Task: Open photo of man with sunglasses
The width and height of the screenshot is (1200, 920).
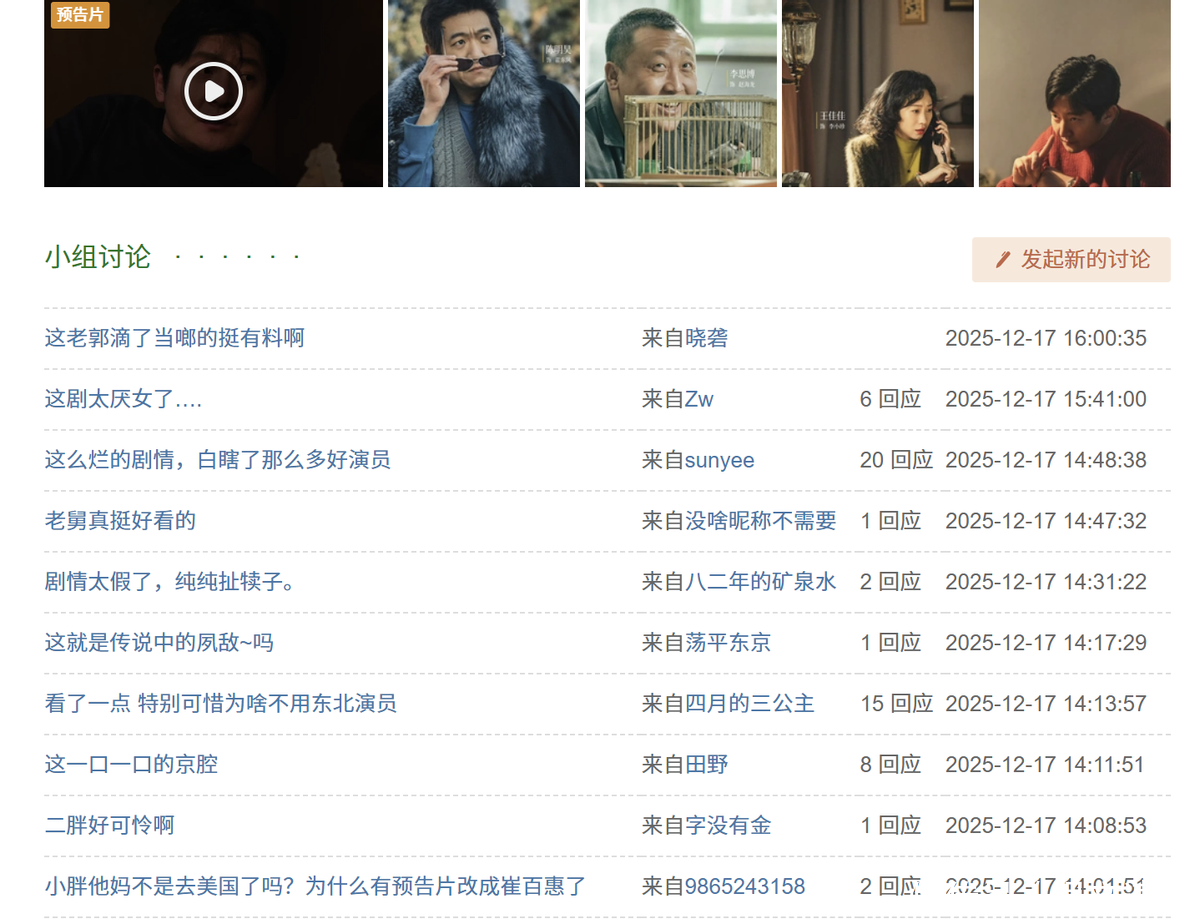Action: click(x=484, y=92)
